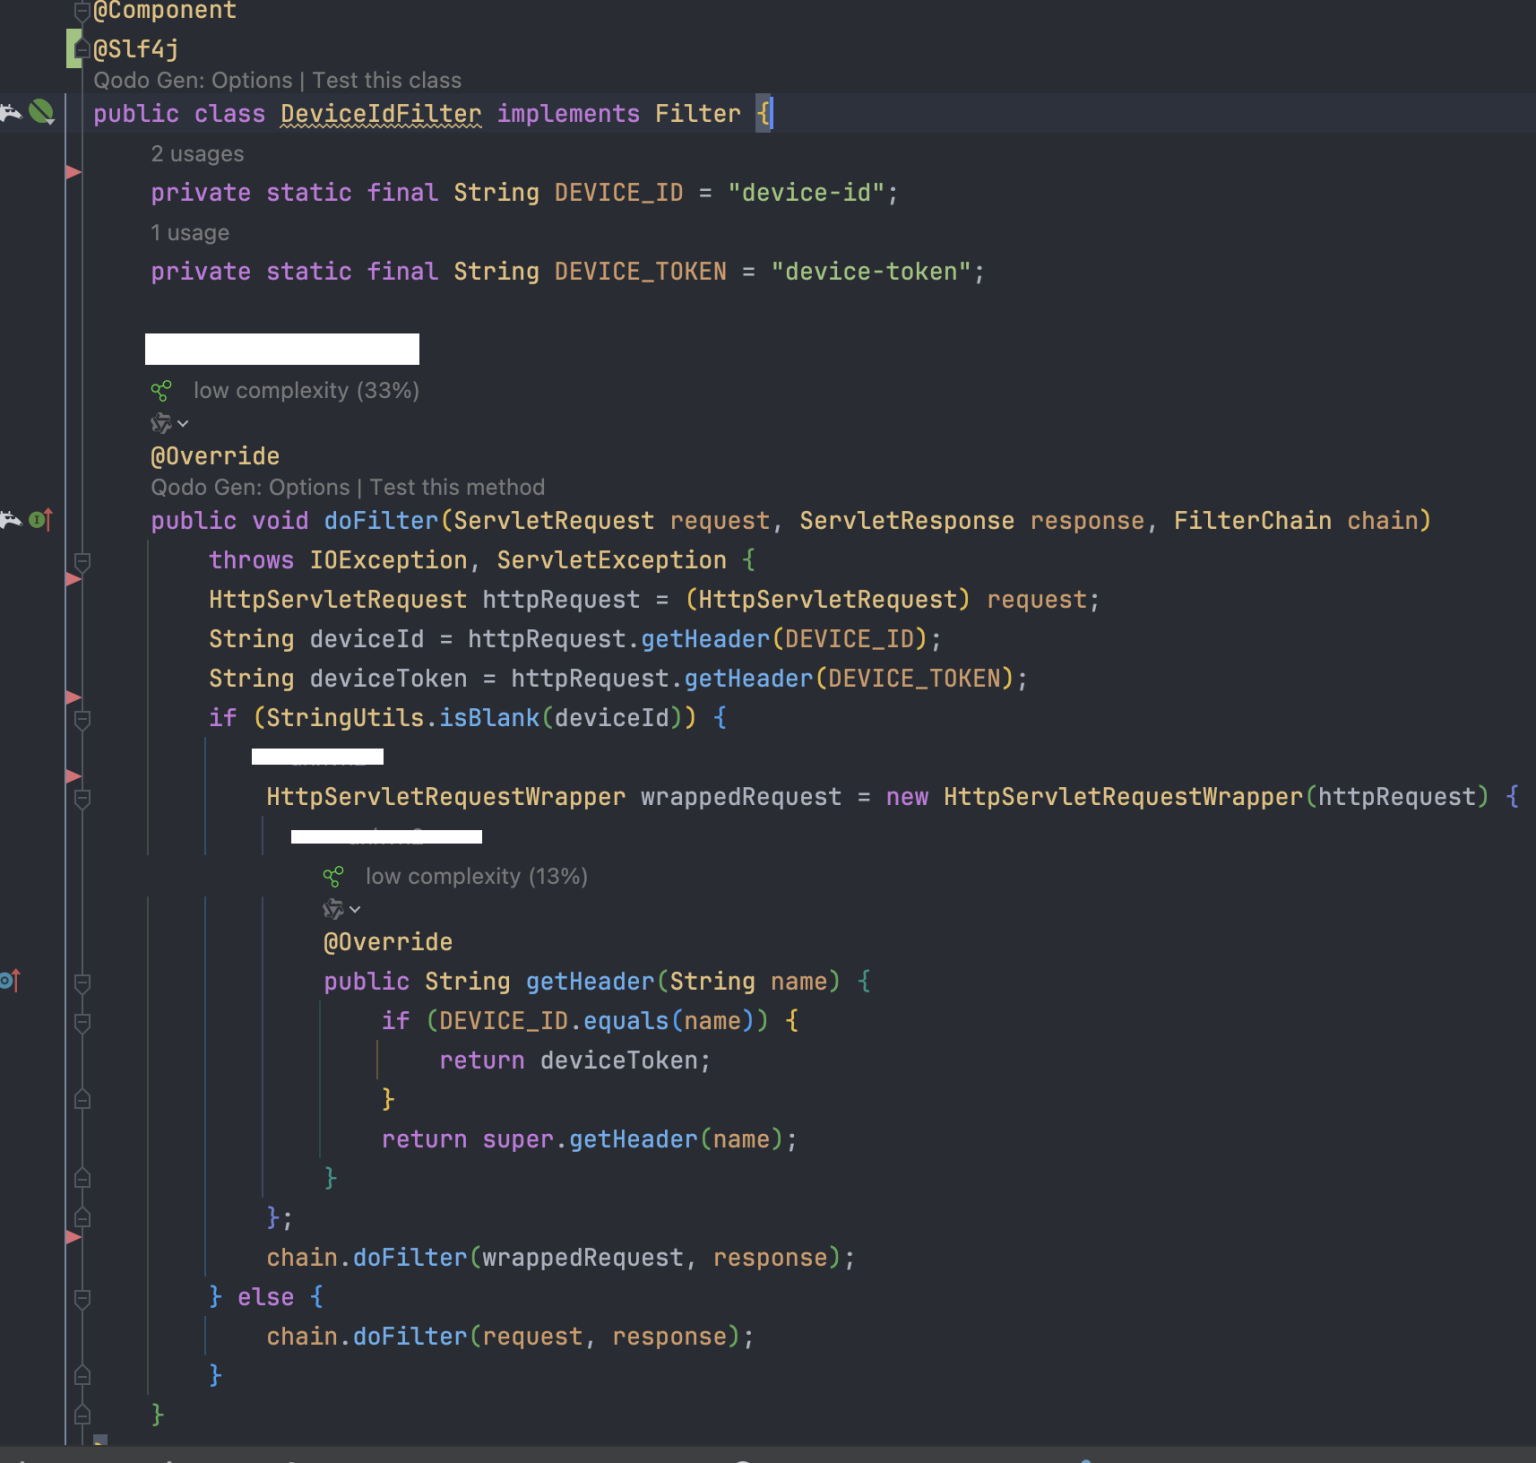Open Qodo Gen Options above the class declaration
The width and height of the screenshot is (1536, 1463).
click(244, 80)
